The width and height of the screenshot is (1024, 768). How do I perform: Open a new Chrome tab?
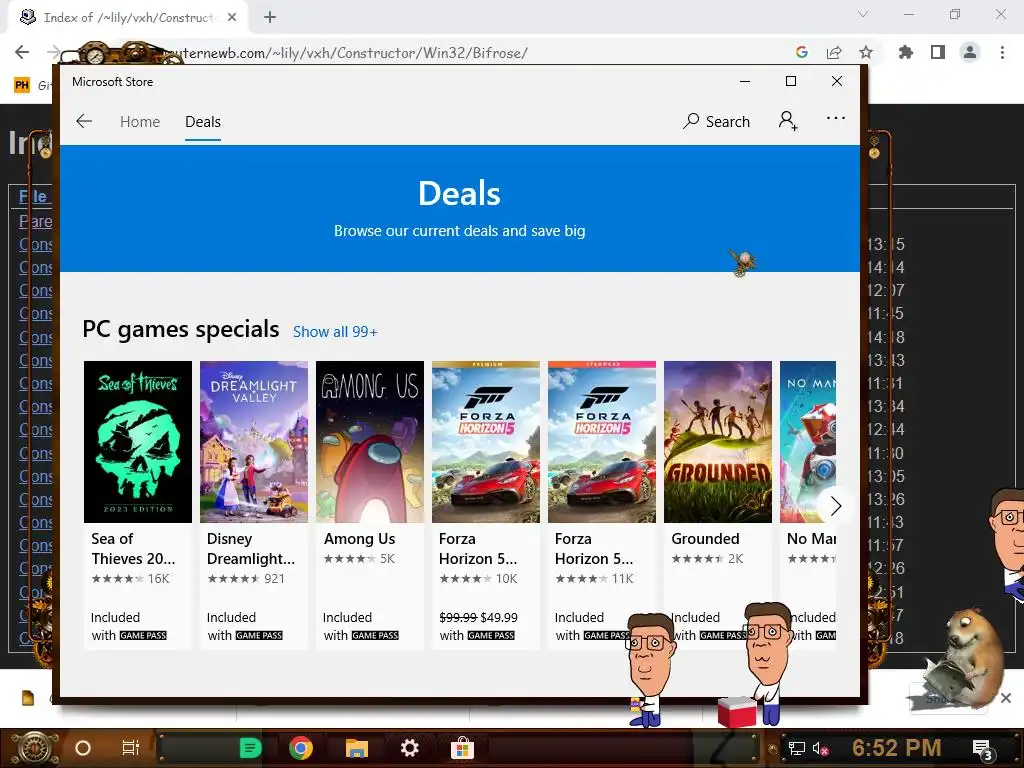270,18
